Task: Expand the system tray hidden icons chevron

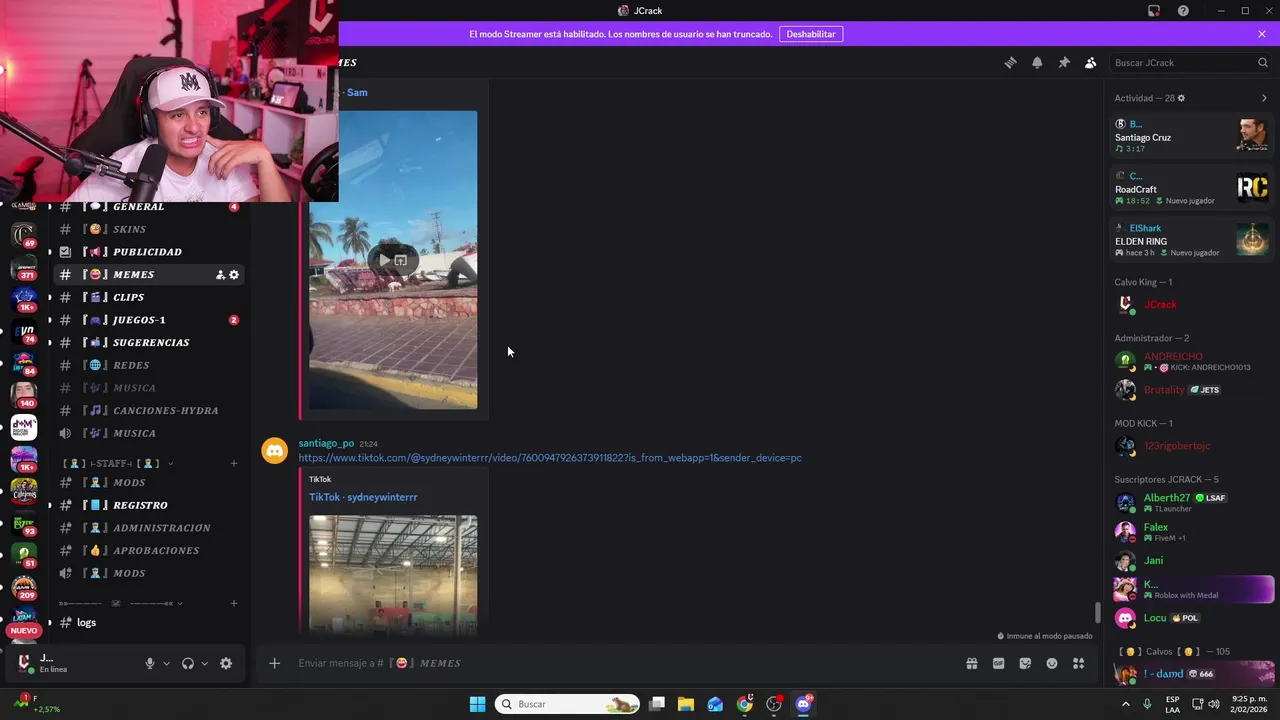Action: click(1126, 704)
